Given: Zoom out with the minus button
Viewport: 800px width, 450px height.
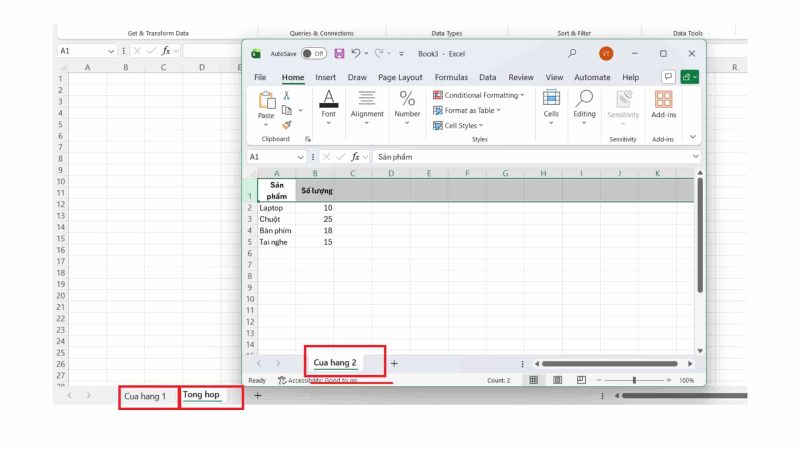Looking at the screenshot, I should tap(599, 380).
